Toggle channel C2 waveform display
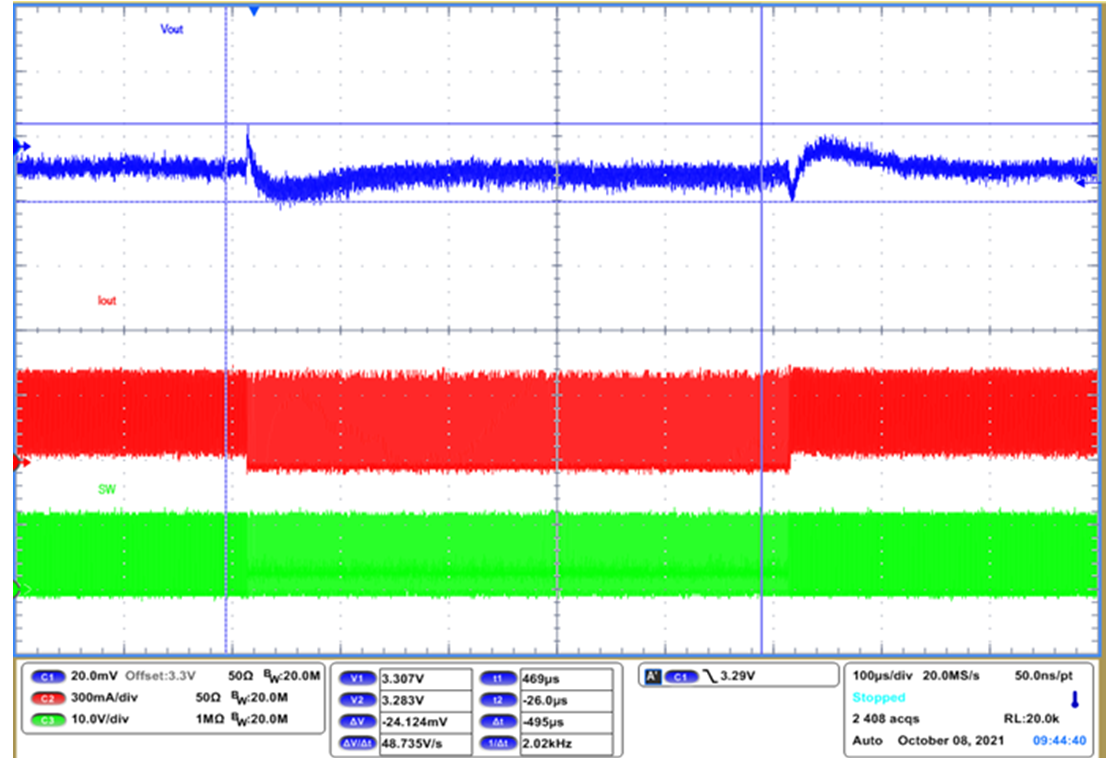1120x760 pixels. click(x=49, y=697)
